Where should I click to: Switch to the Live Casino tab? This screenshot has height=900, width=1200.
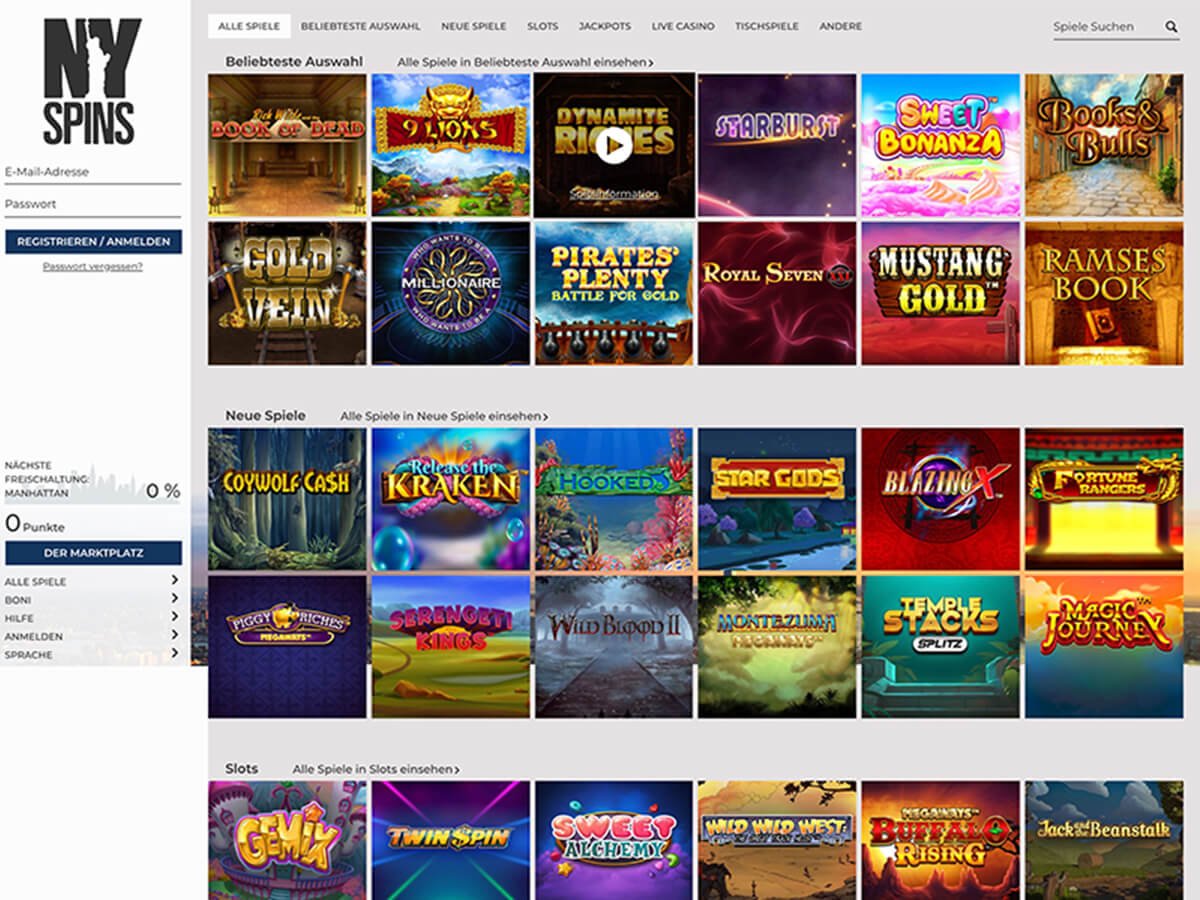[x=683, y=26]
